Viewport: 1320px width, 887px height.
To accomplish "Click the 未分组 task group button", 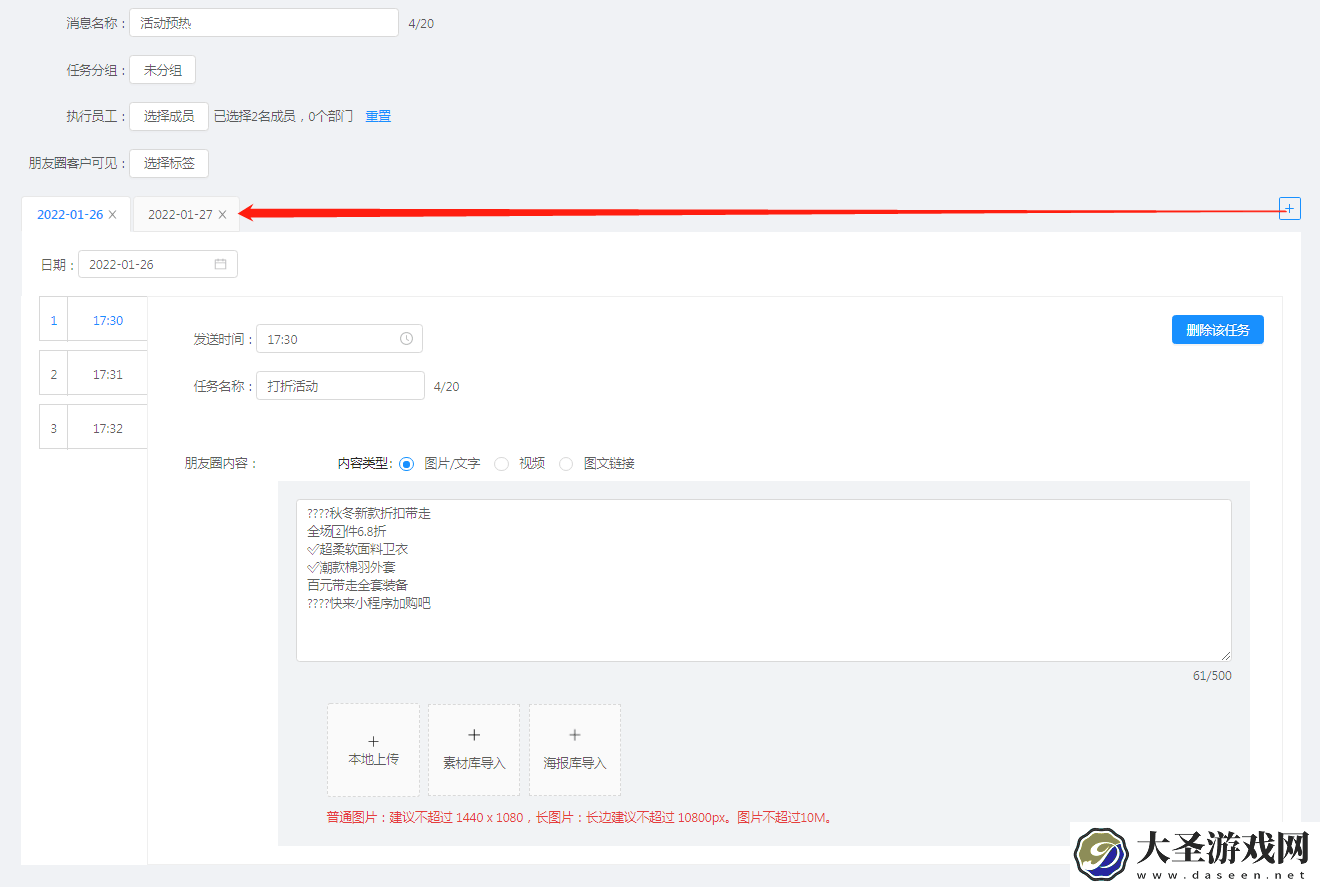I will click(162, 70).
